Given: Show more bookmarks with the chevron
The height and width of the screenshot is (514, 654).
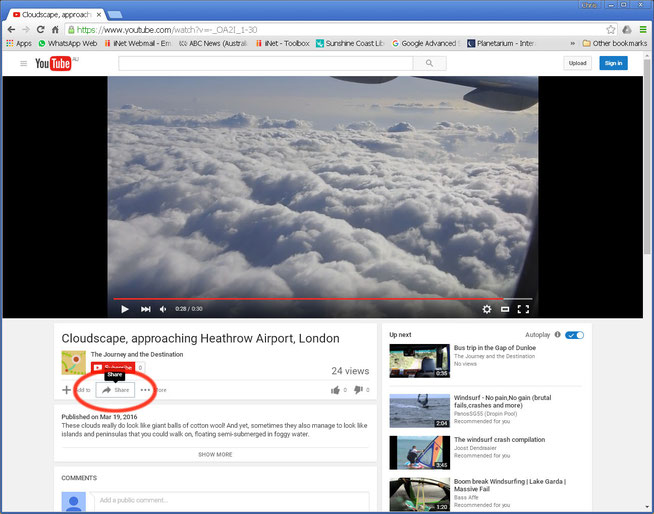Looking at the screenshot, I should (x=573, y=43).
